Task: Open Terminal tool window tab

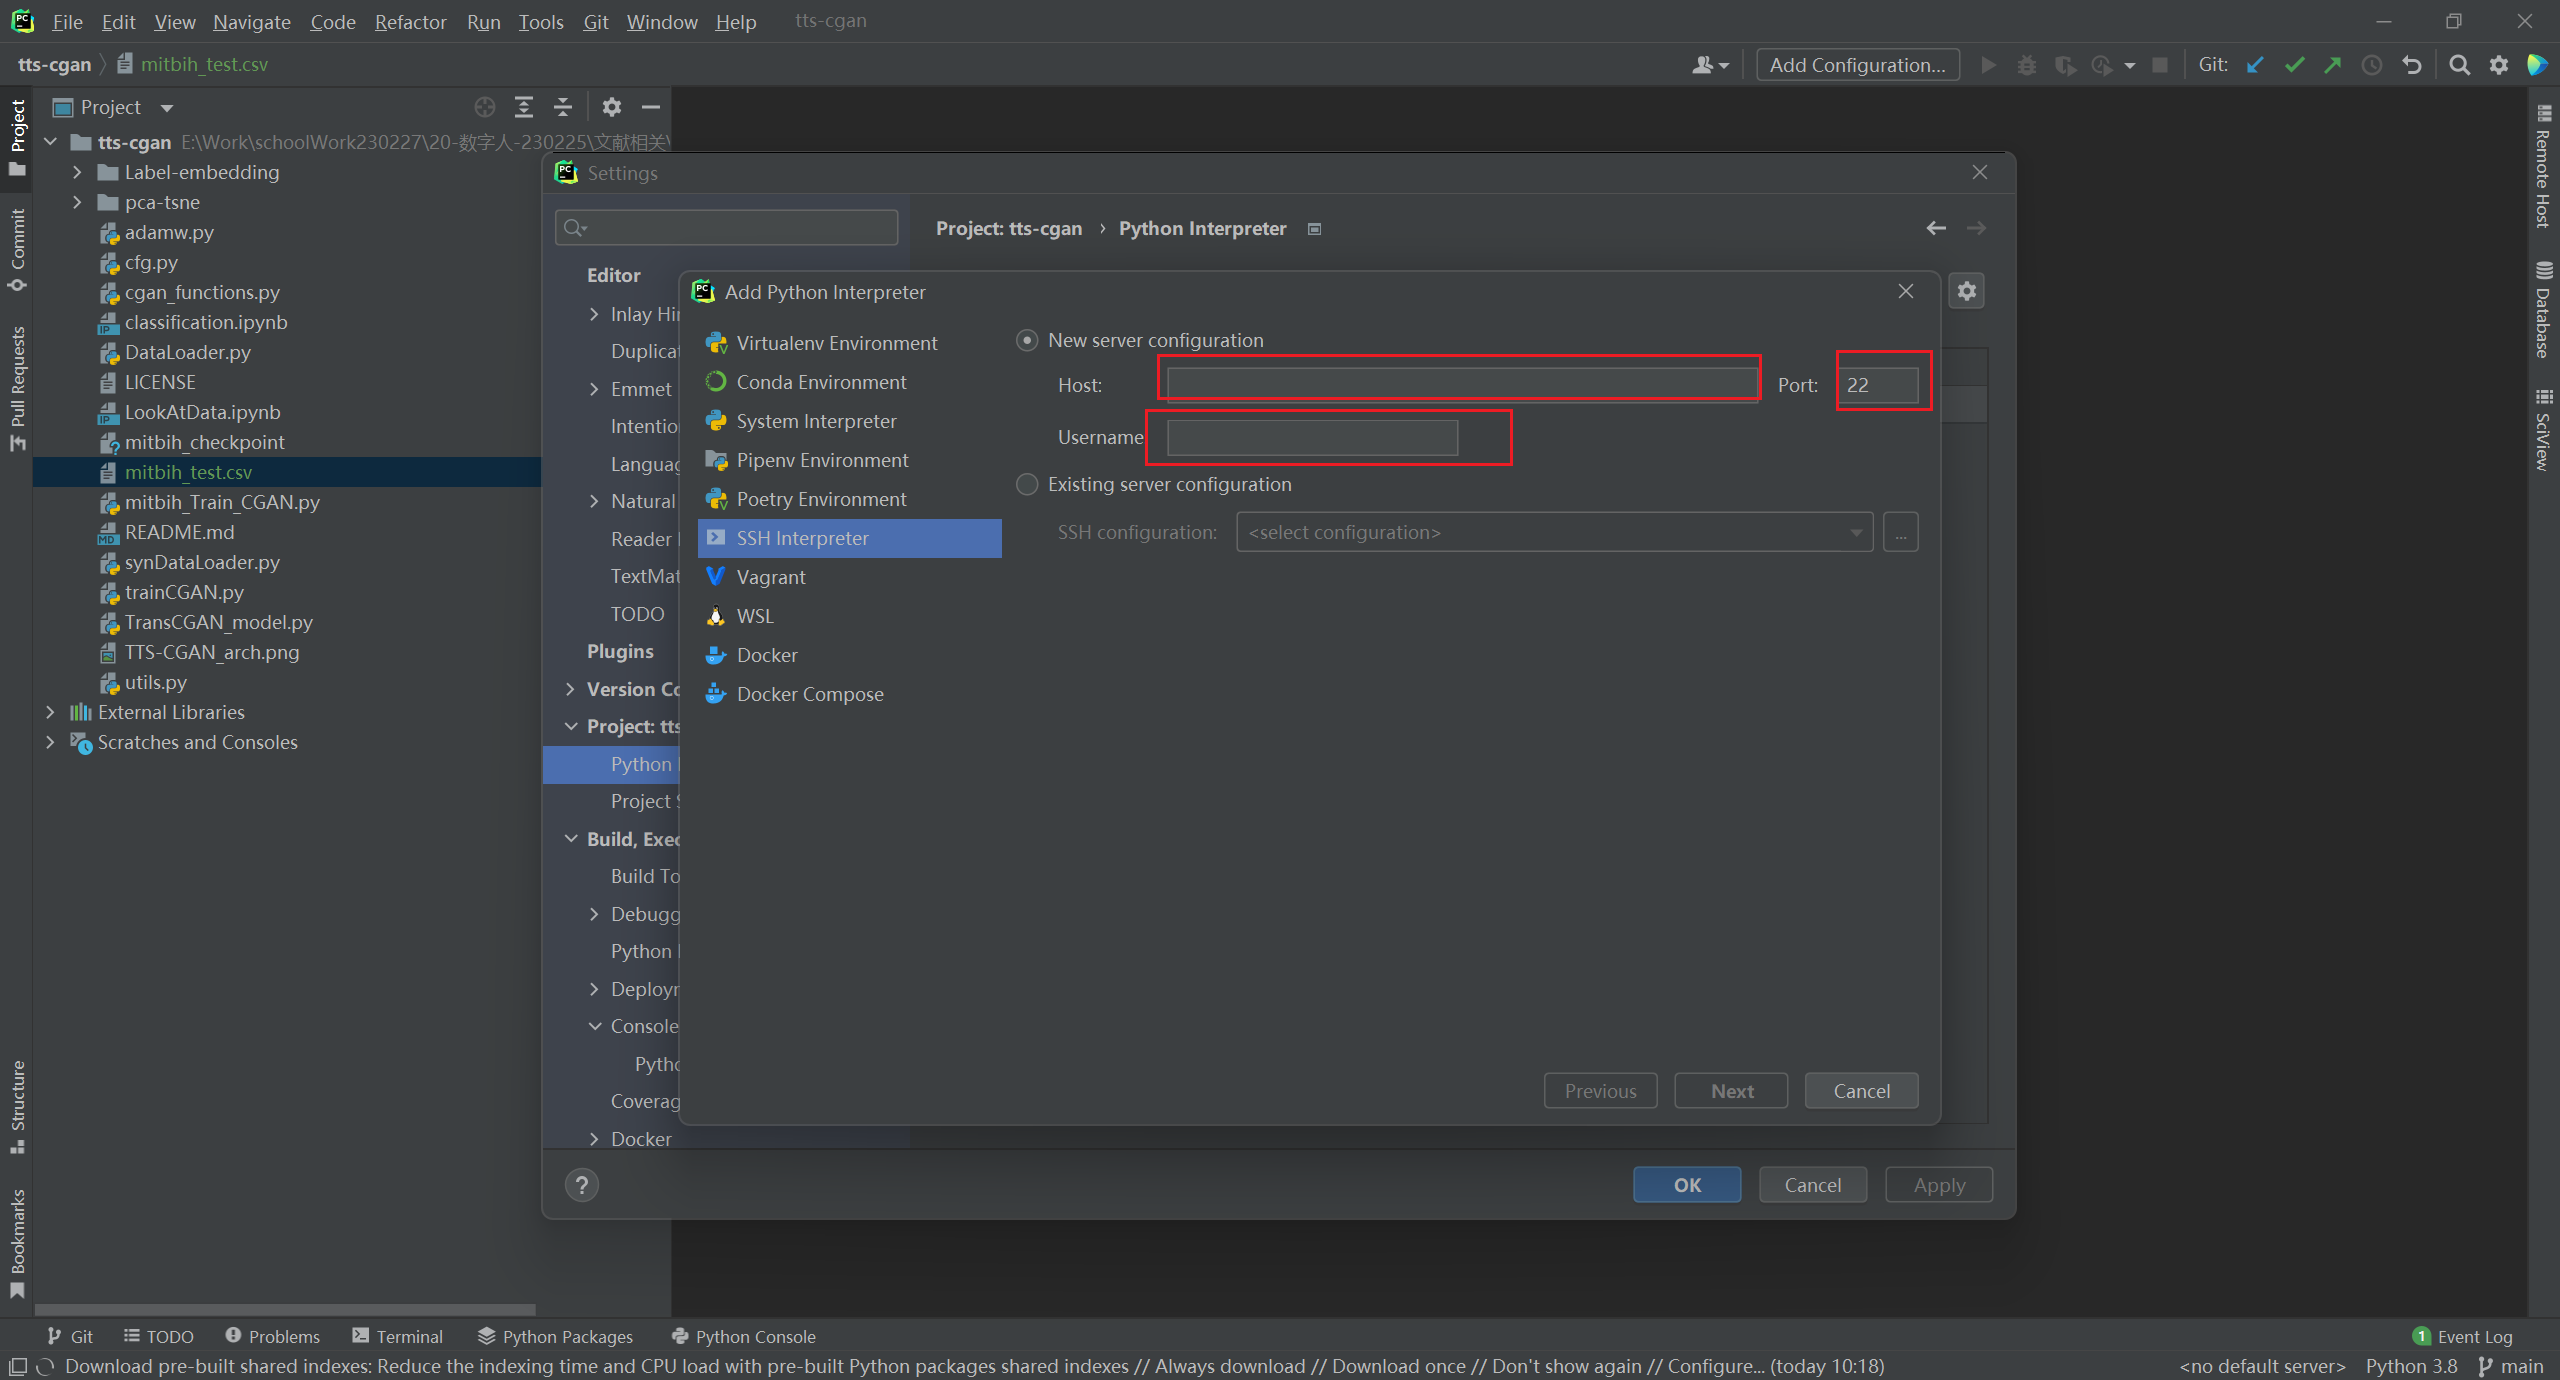Action: [x=397, y=1336]
